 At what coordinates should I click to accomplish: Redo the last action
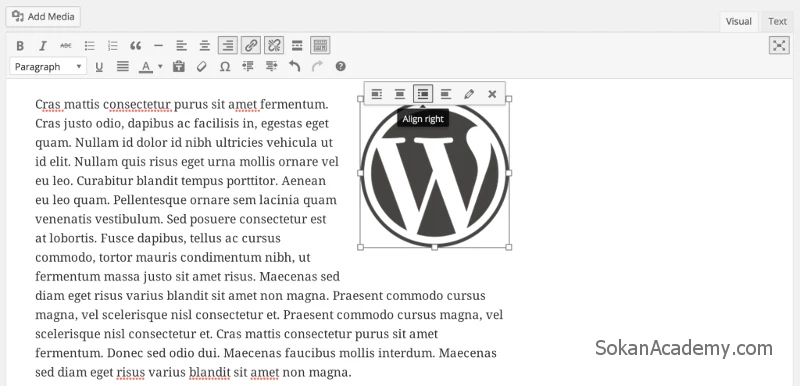(317, 67)
